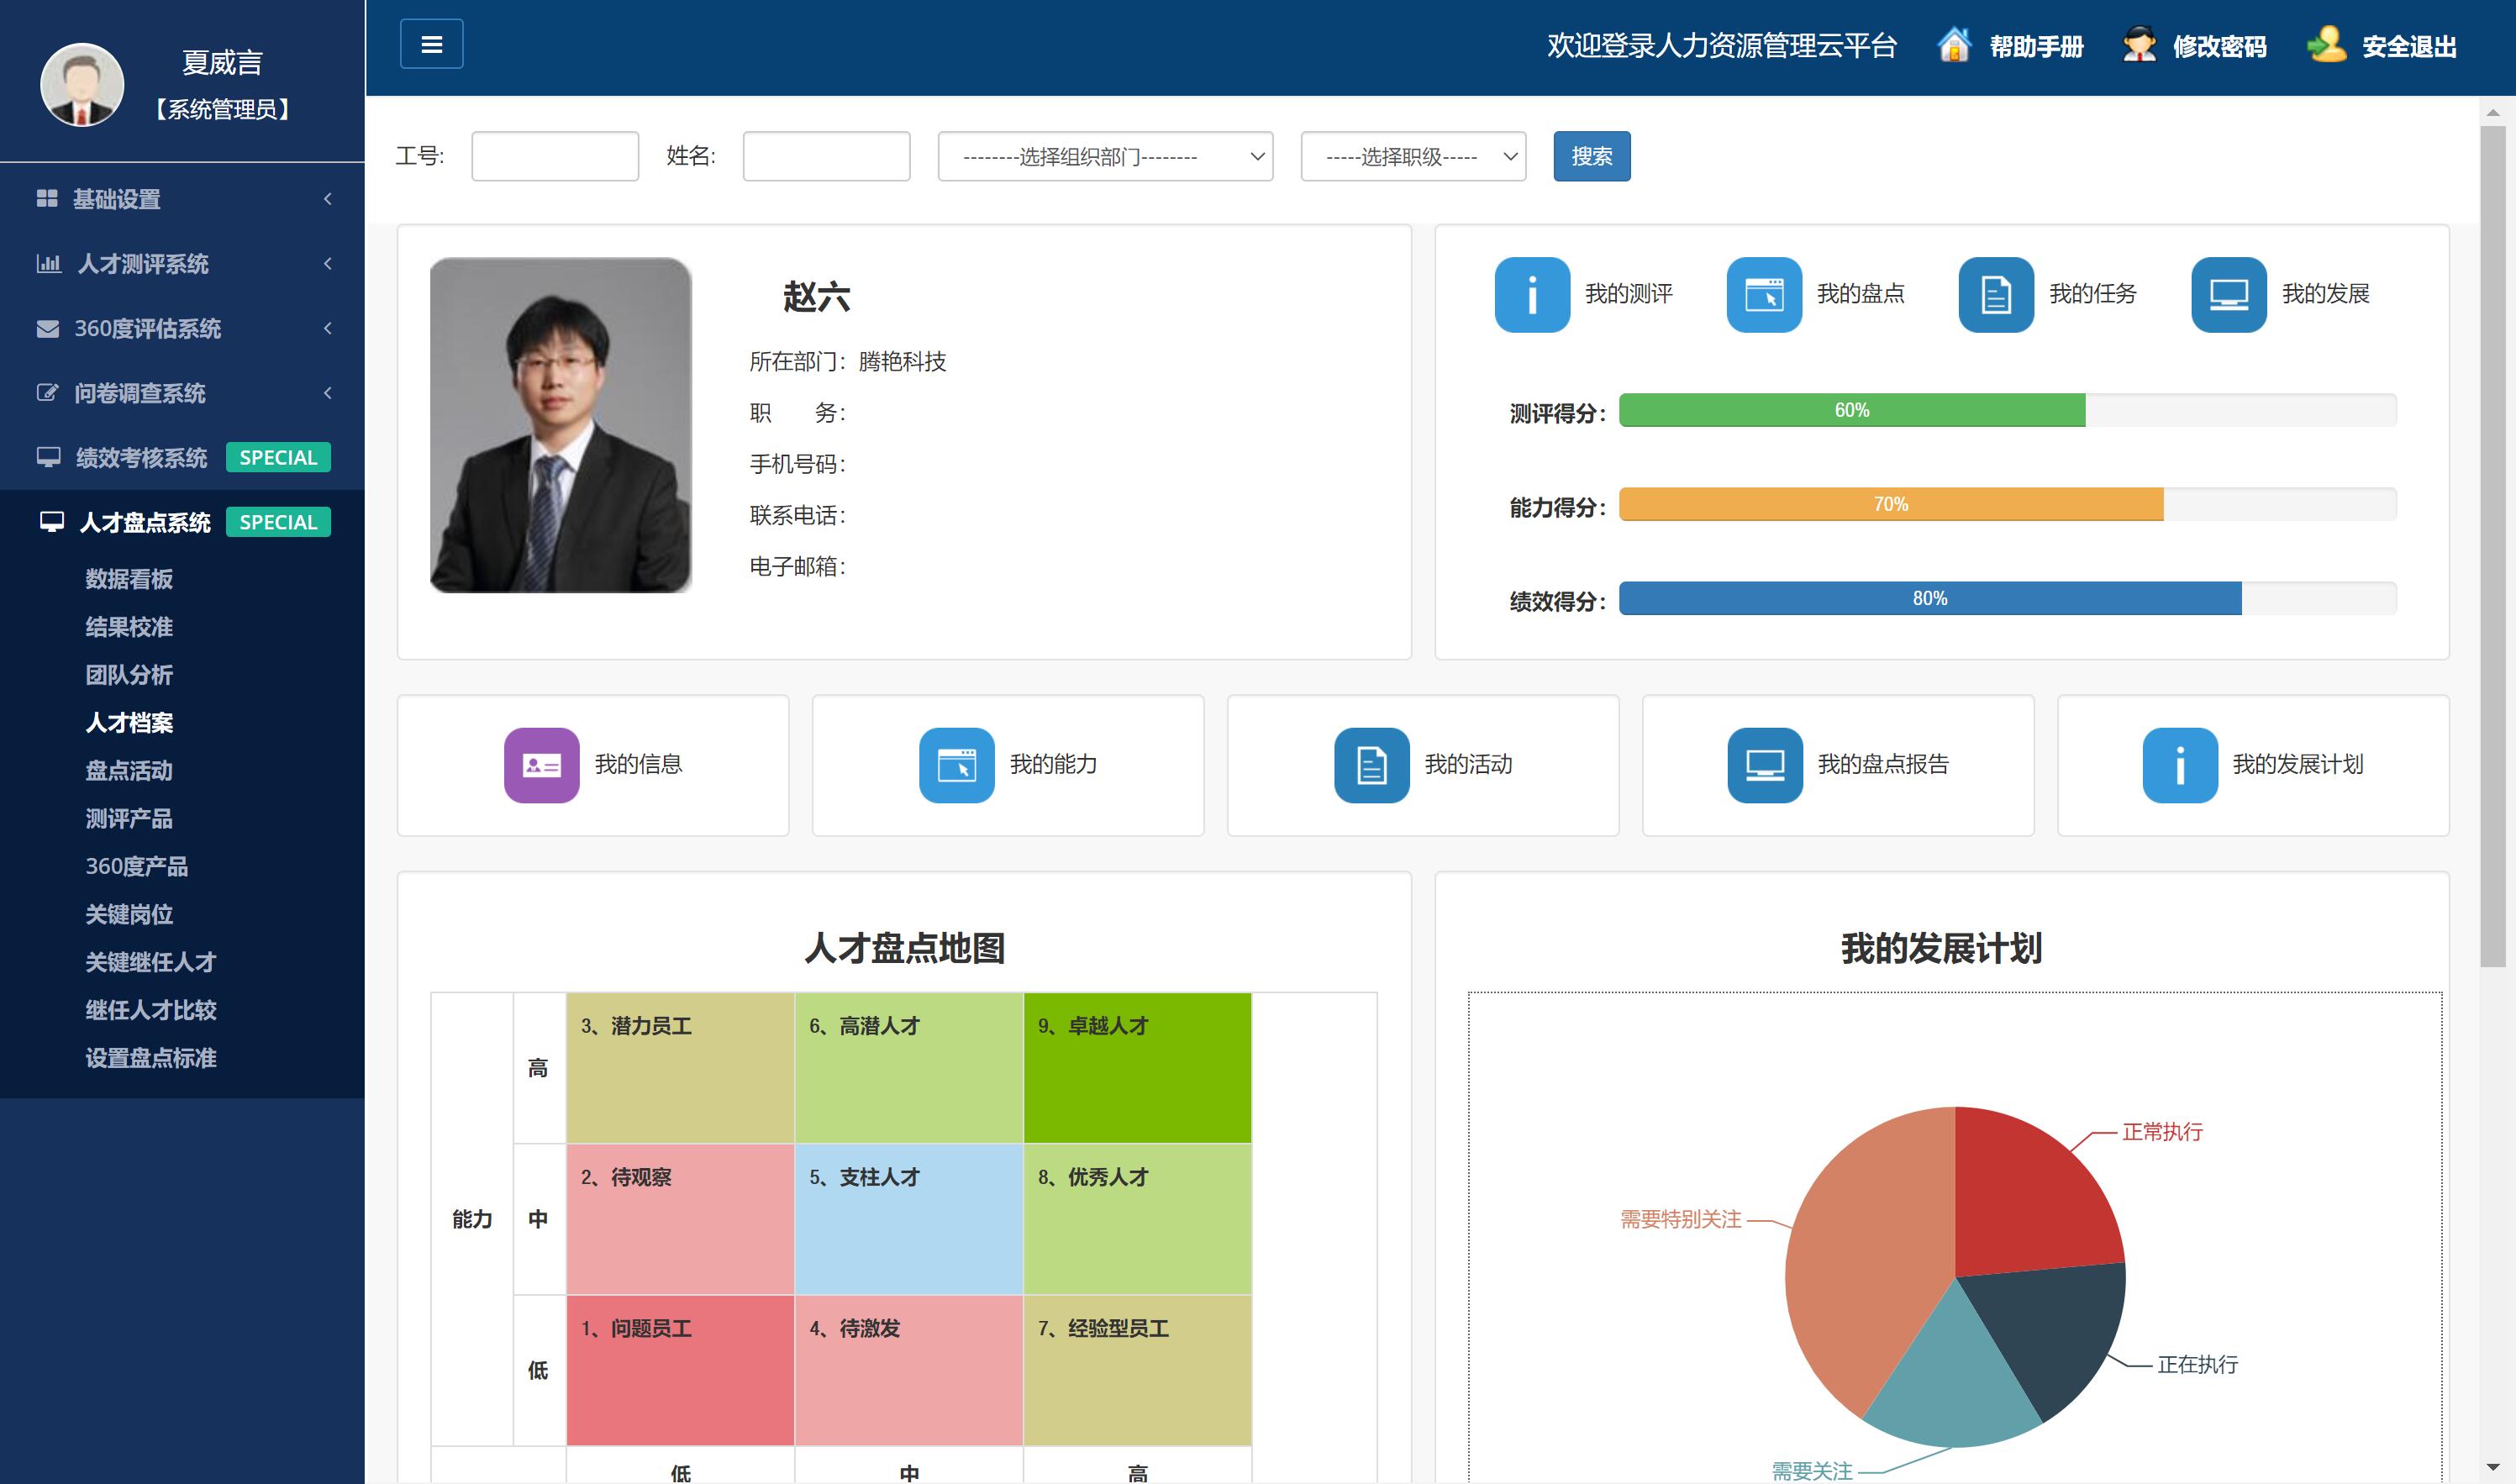Click the 我的盘点报告 monitor icon
2516x1484 pixels.
click(x=1764, y=765)
